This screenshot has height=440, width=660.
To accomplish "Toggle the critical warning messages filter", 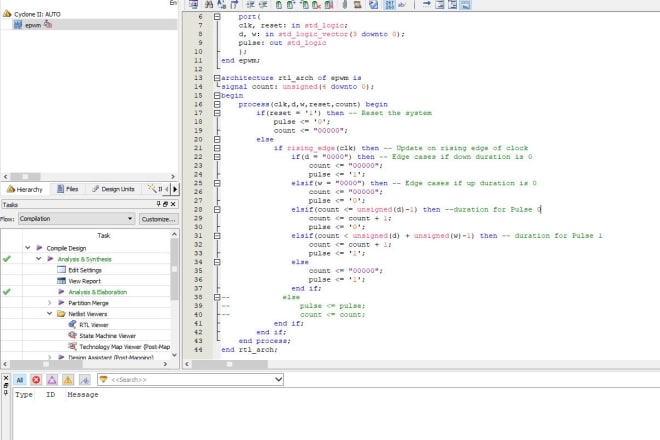I will 52,380.
